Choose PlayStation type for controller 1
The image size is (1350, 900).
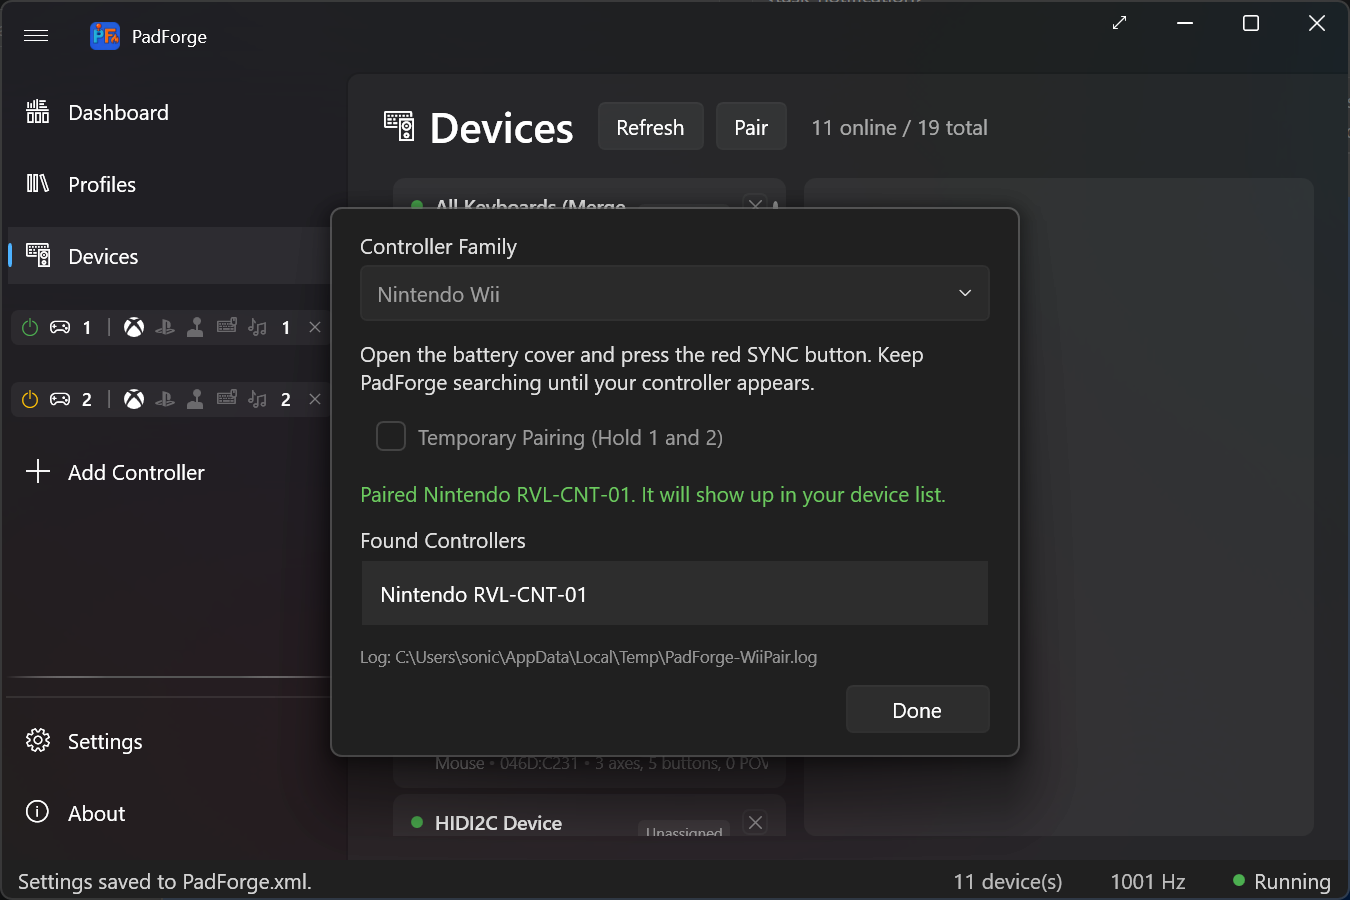165,327
